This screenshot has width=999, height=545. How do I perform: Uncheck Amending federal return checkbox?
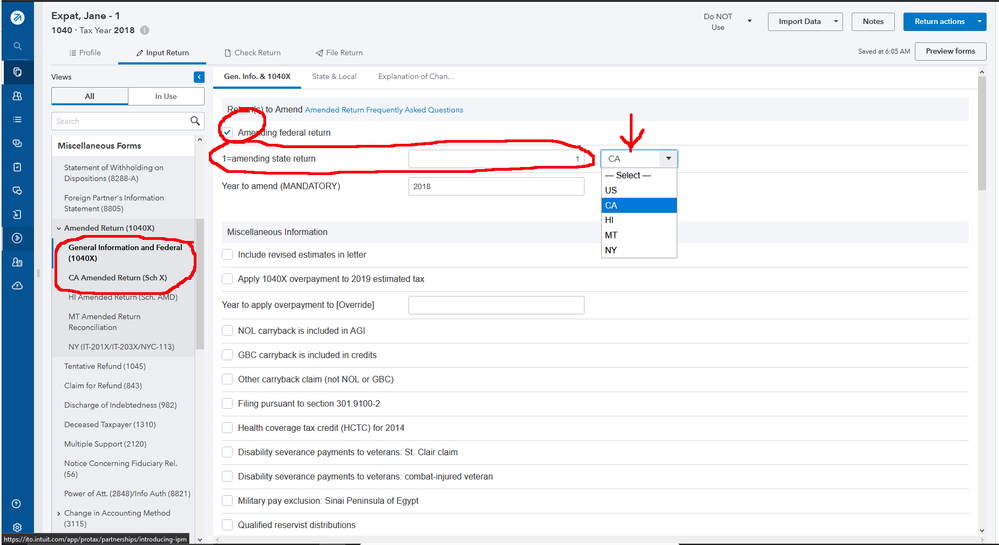tap(228, 132)
